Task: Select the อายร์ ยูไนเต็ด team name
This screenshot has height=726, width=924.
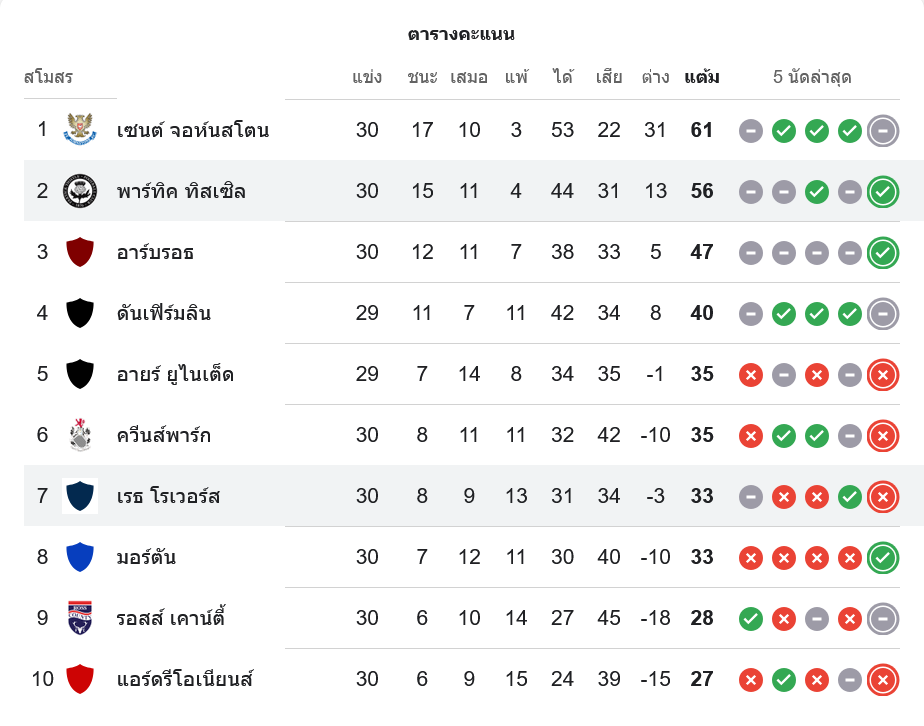Action: click(x=175, y=374)
